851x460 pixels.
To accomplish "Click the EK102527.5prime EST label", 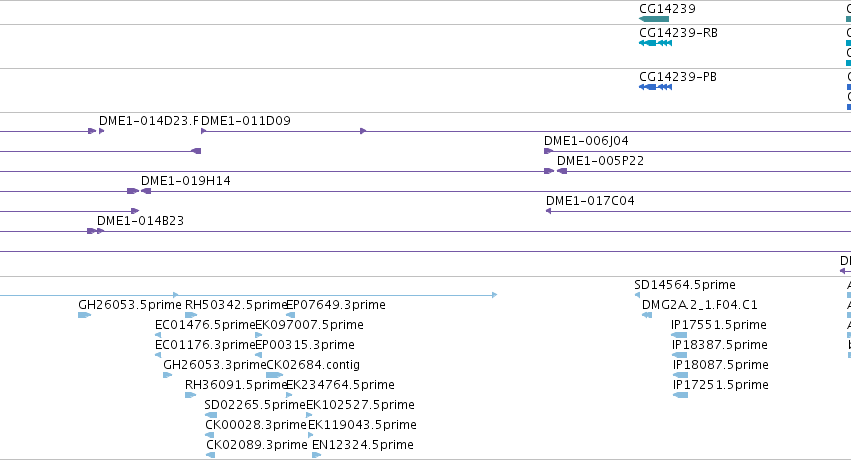I will point(360,406).
